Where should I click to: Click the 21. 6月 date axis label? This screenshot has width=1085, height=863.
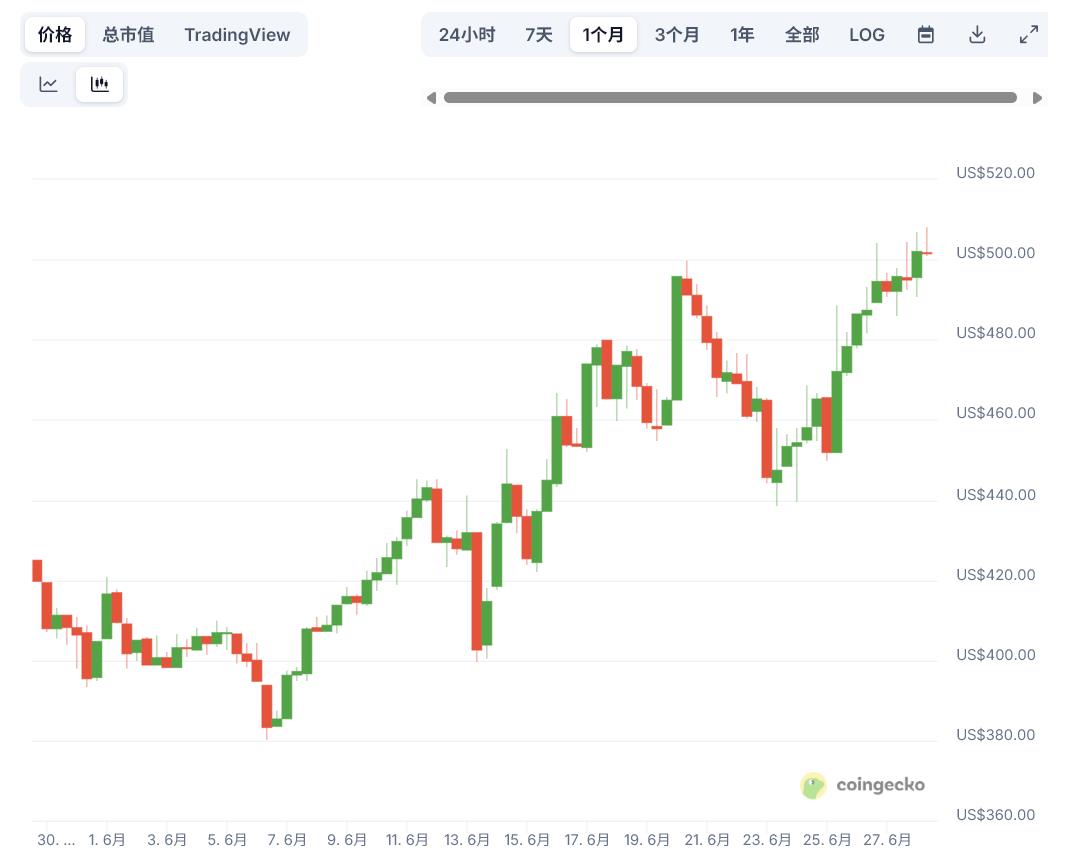pos(706,840)
